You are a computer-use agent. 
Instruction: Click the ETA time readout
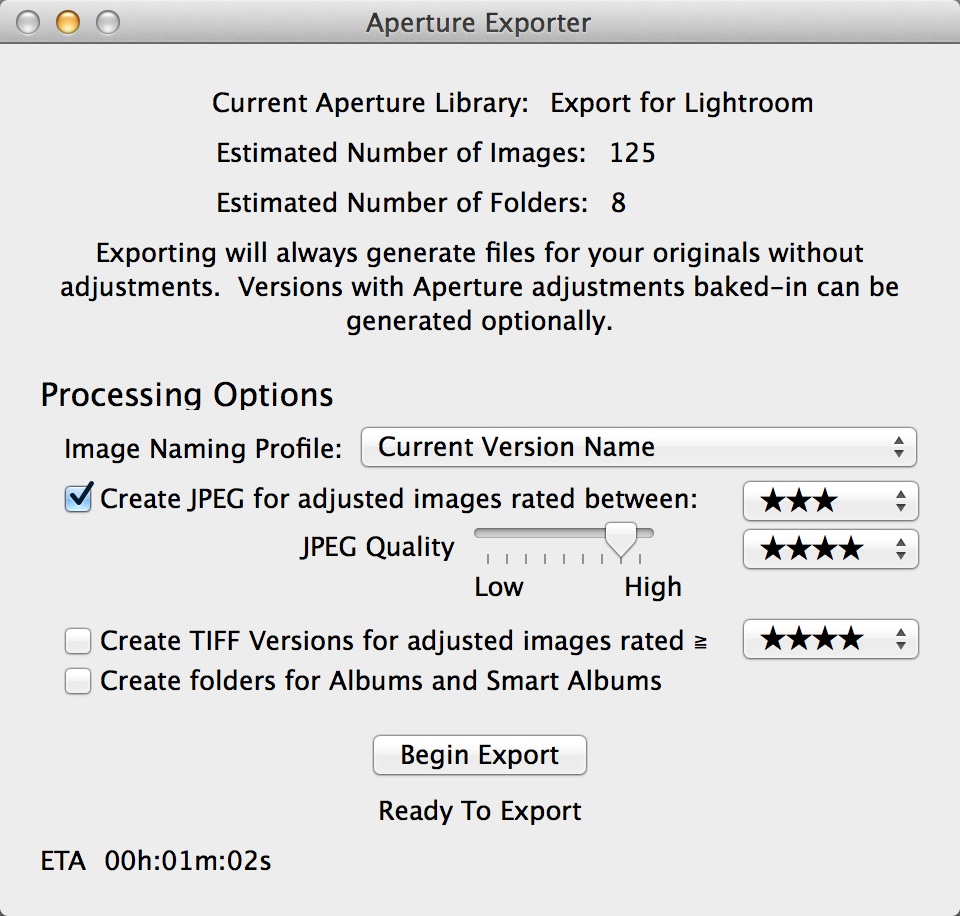click(x=187, y=860)
